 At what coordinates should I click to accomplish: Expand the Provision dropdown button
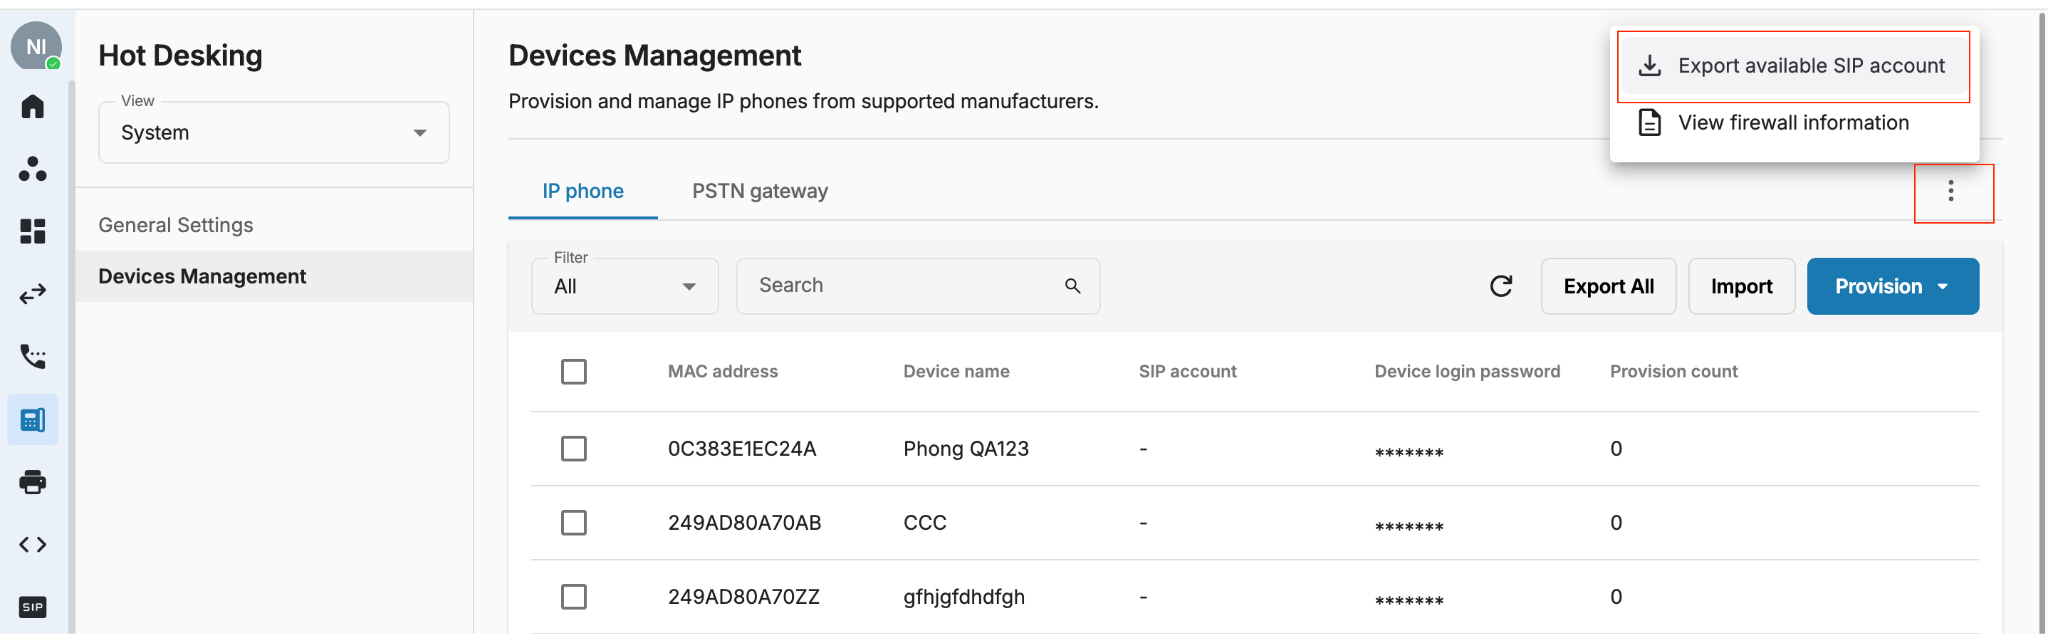click(1893, 286)
